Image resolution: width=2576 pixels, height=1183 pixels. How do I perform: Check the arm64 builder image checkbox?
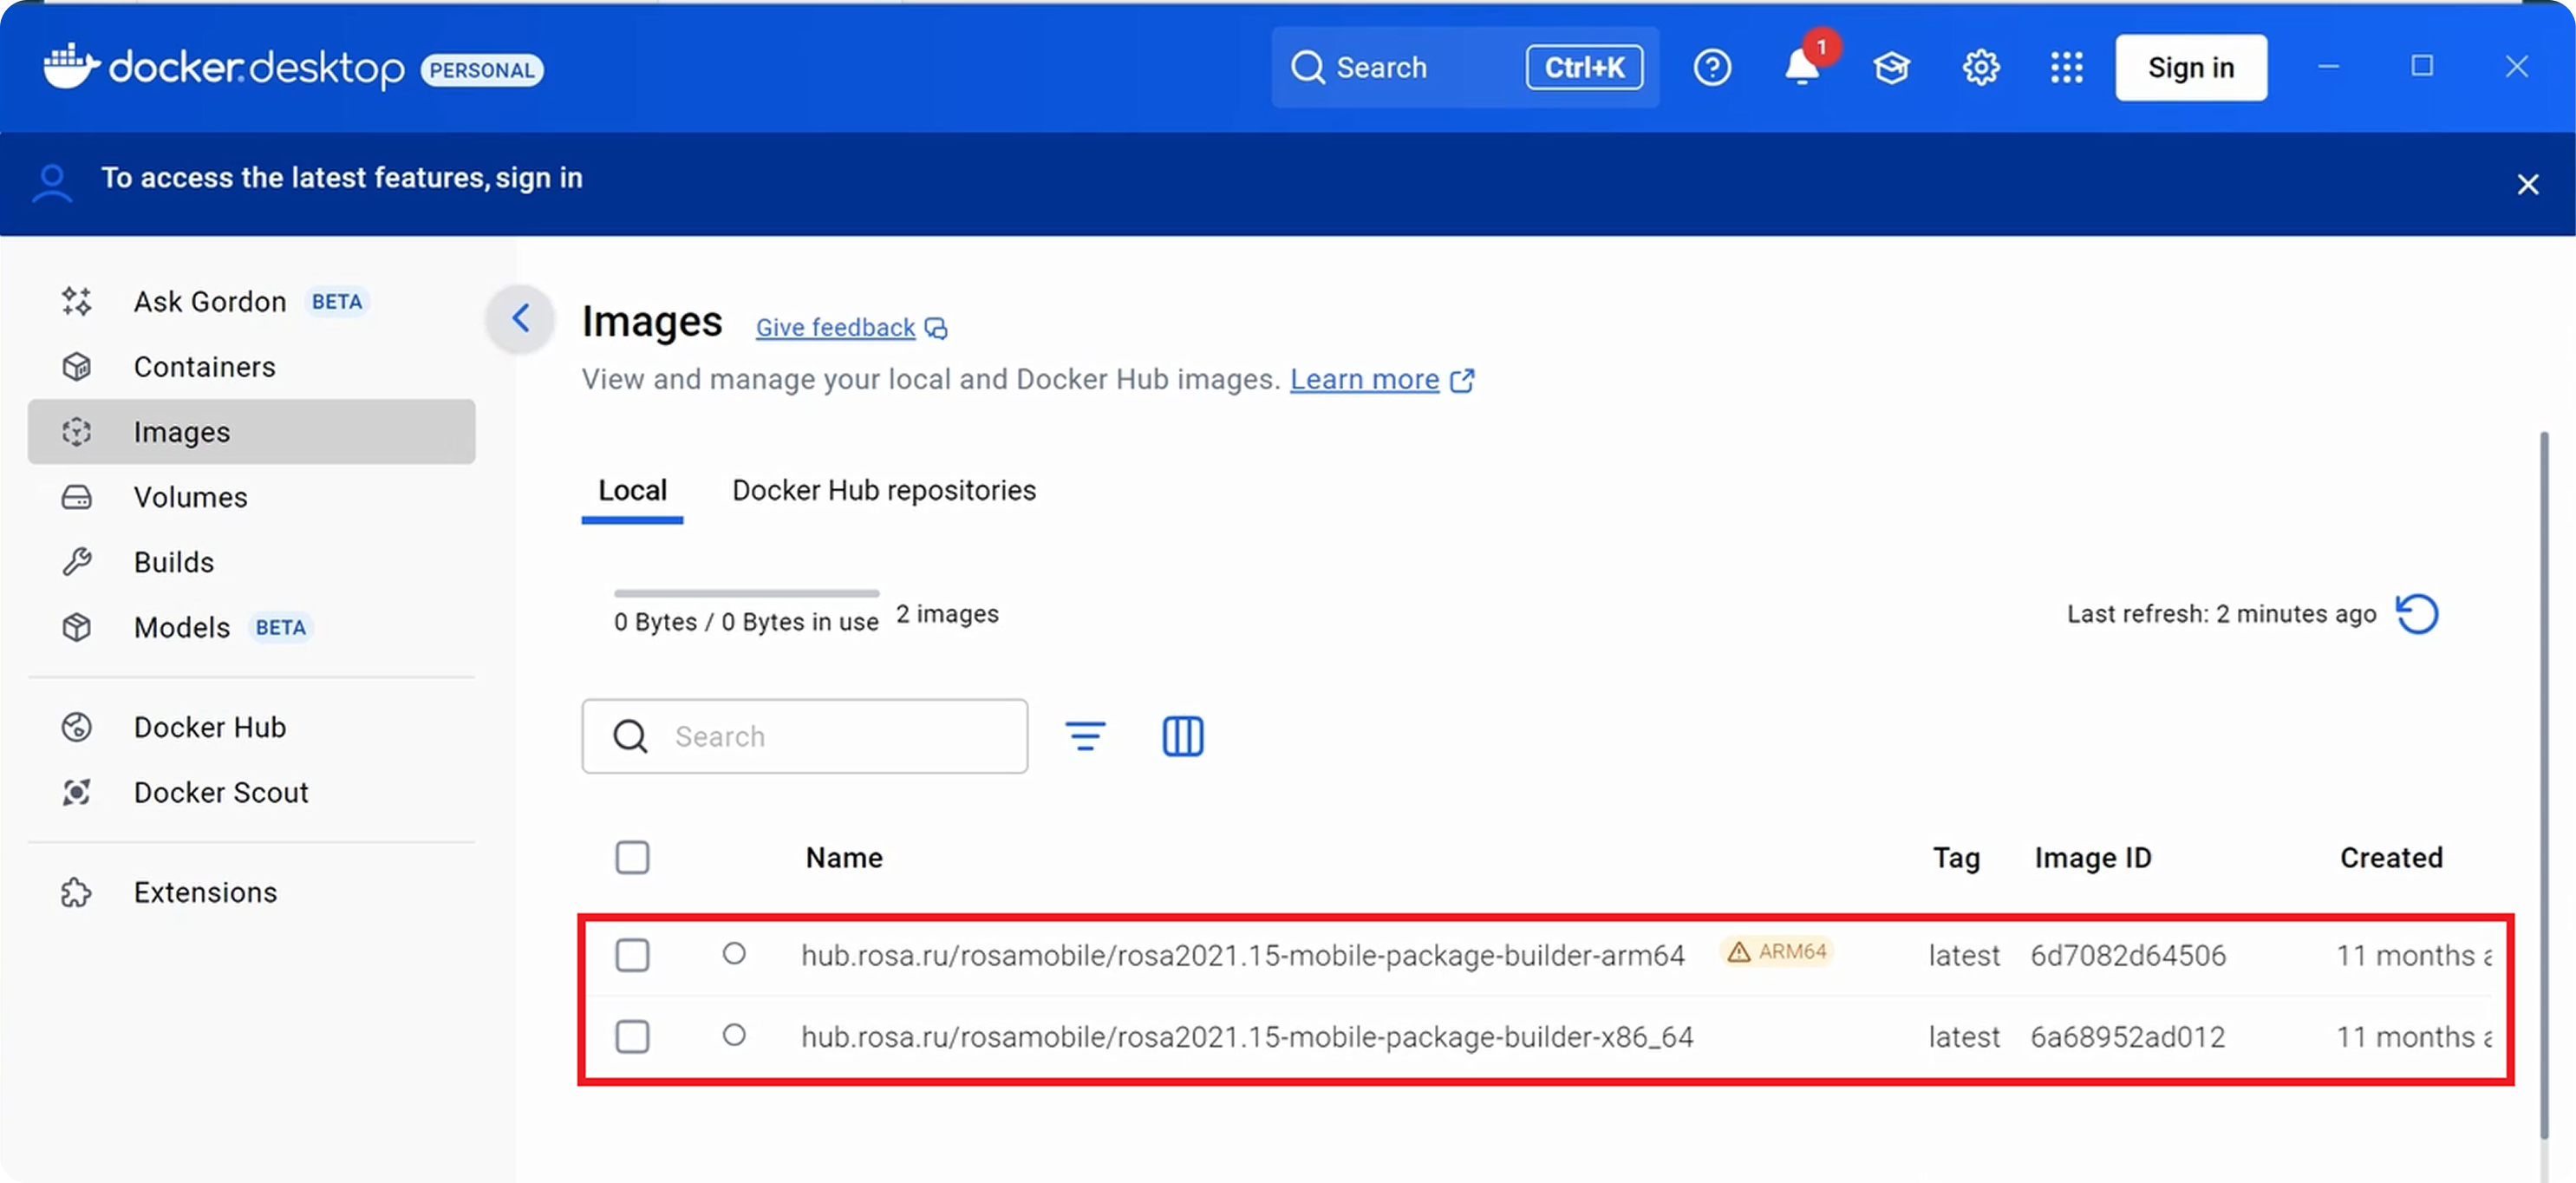[x=632, y=954]
